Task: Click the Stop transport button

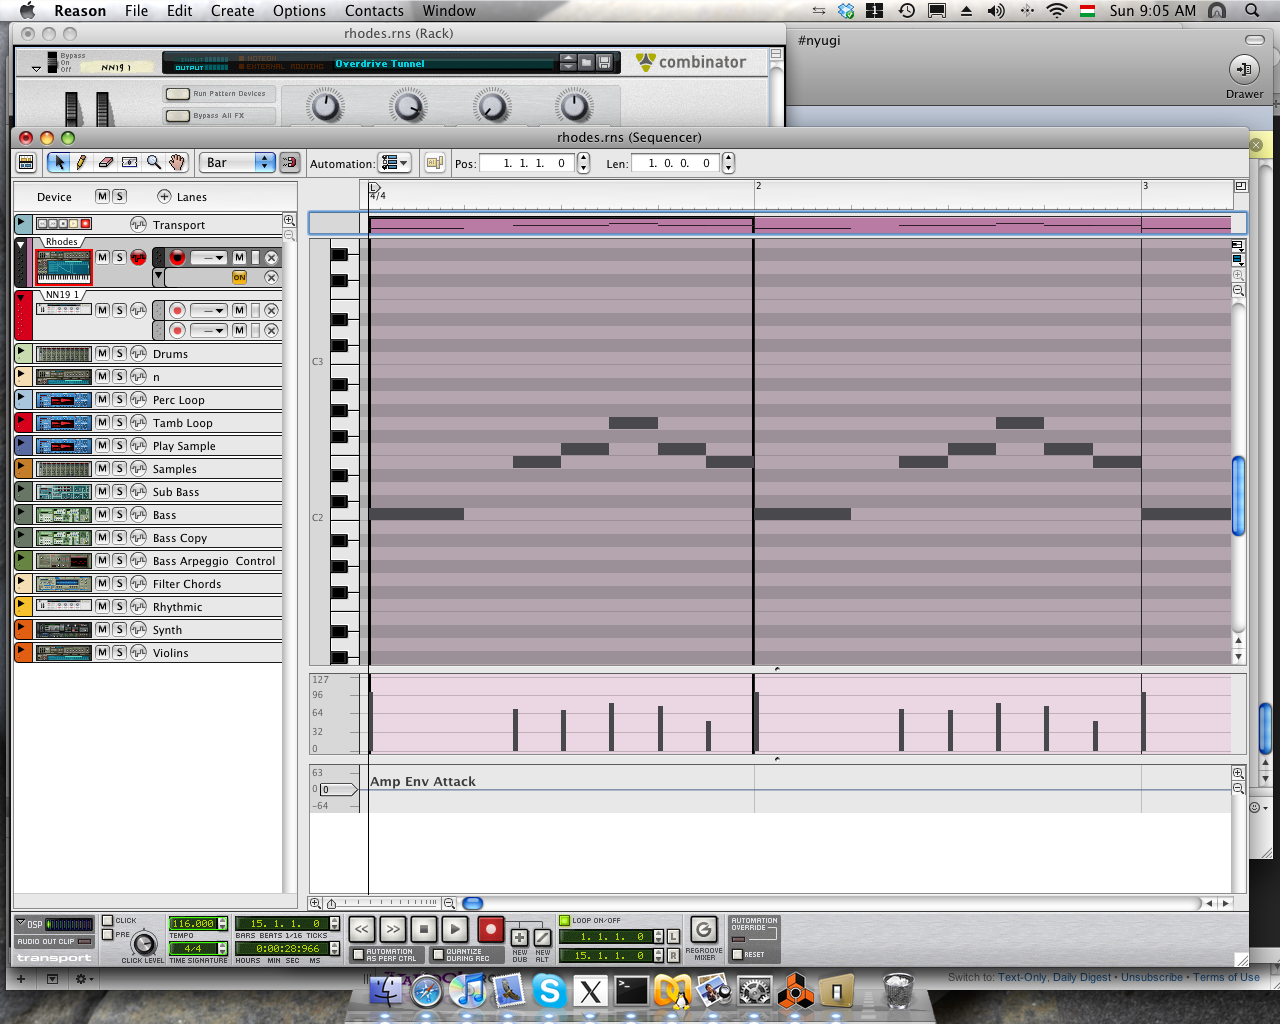Action: (424, 929)
